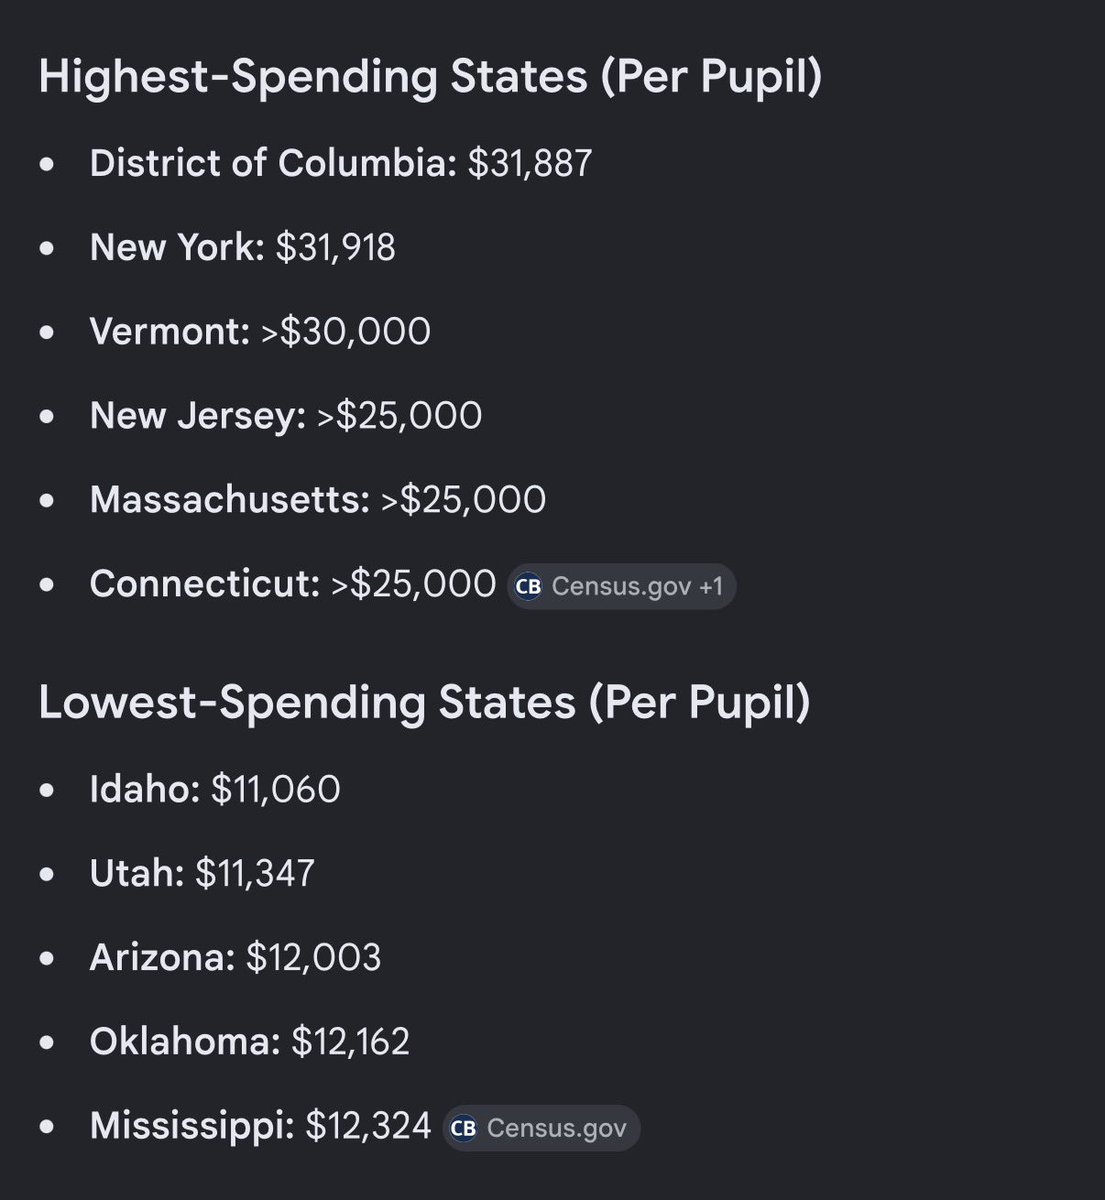This screenshot has width=1105, height=1200.
Task: Click the District of Columbia entry
Action: (341, 163)
